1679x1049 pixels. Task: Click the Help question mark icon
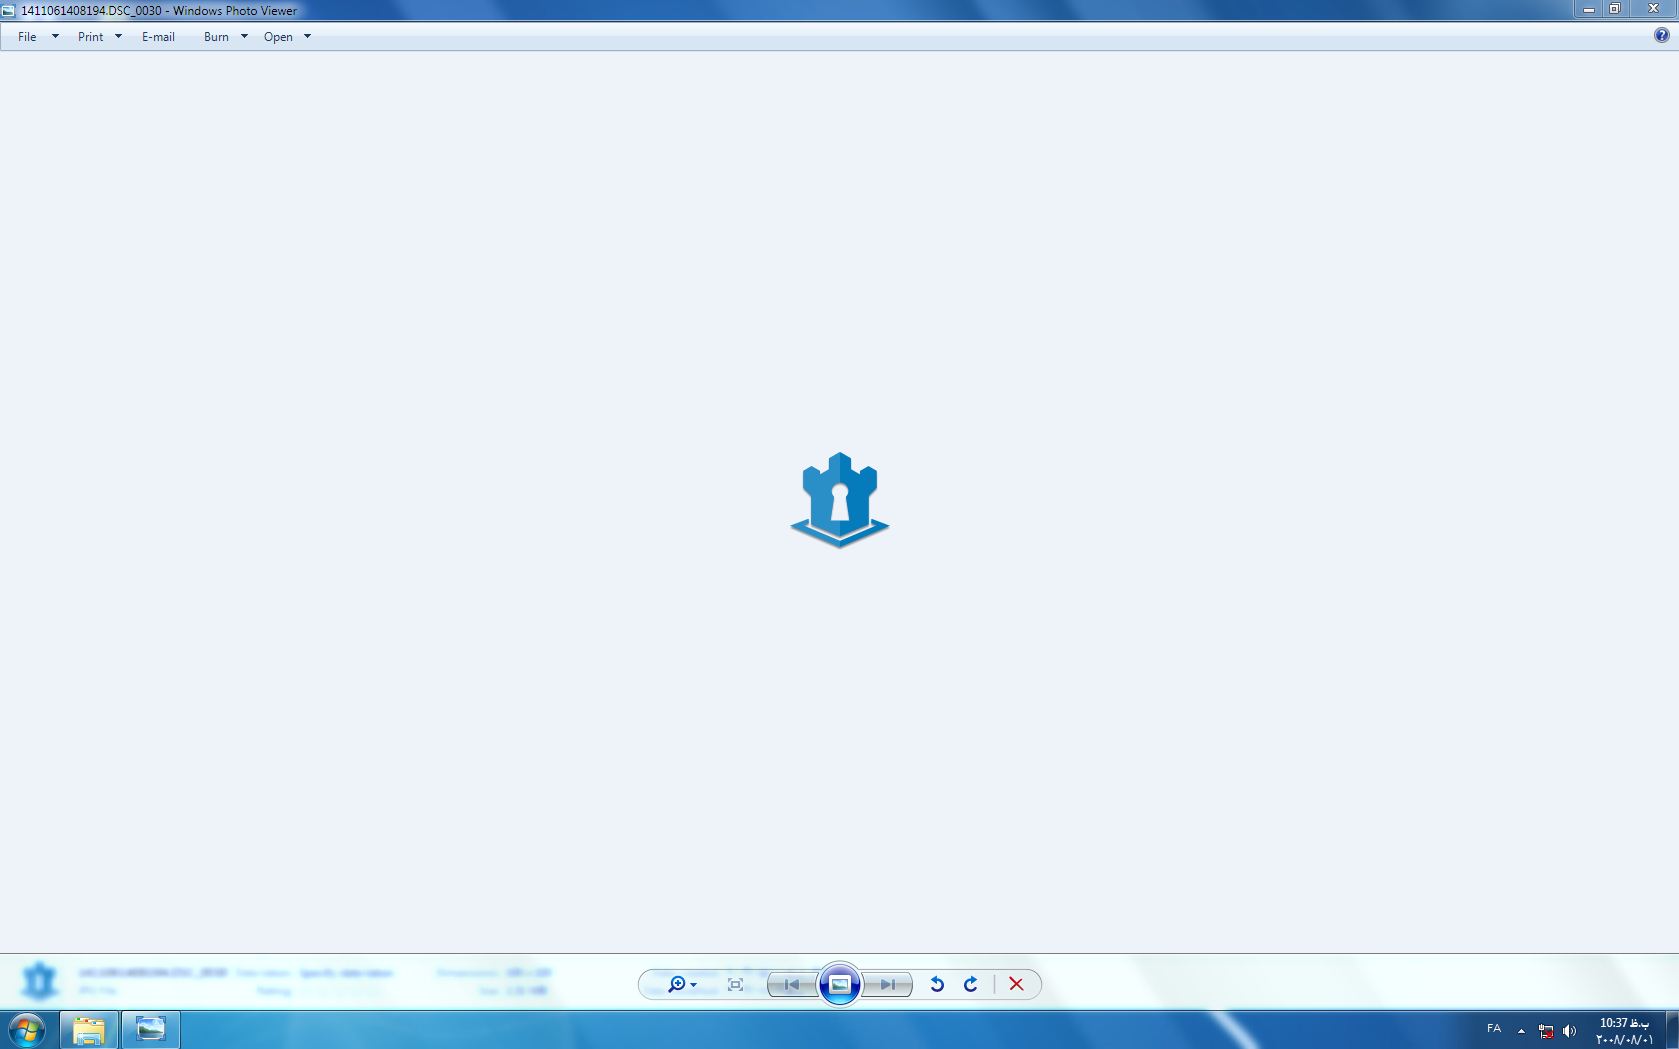1661,36
